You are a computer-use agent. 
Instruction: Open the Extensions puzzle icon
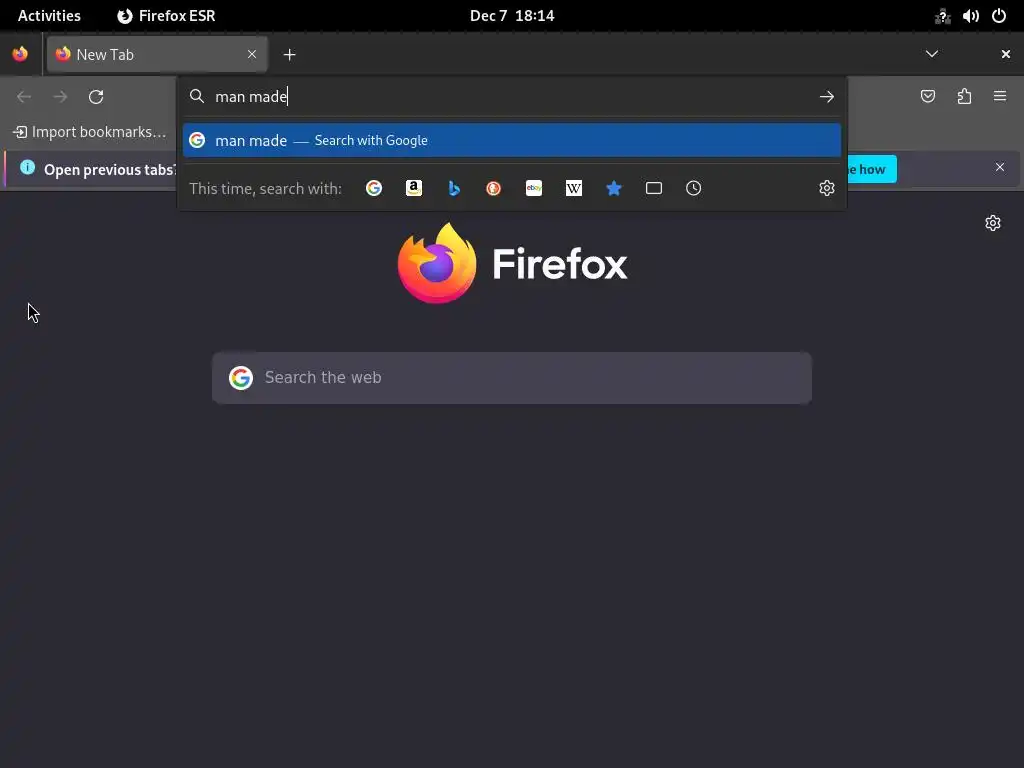pyautogui.click(x=965, y=97)
